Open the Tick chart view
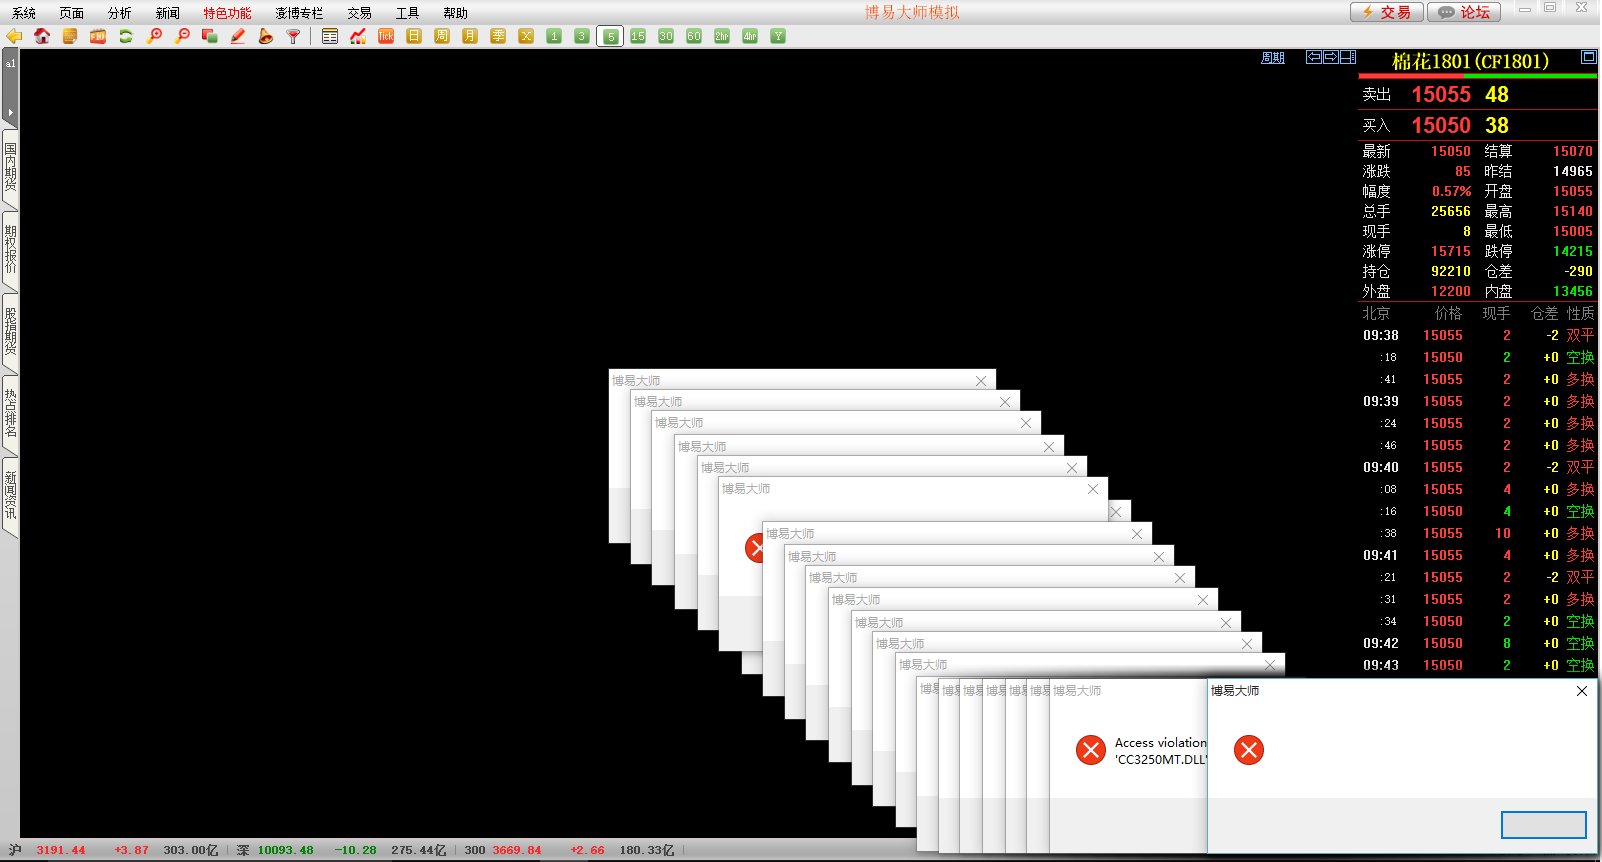The height and width of the screenshot is (862, 1602). tap(386, 36)
